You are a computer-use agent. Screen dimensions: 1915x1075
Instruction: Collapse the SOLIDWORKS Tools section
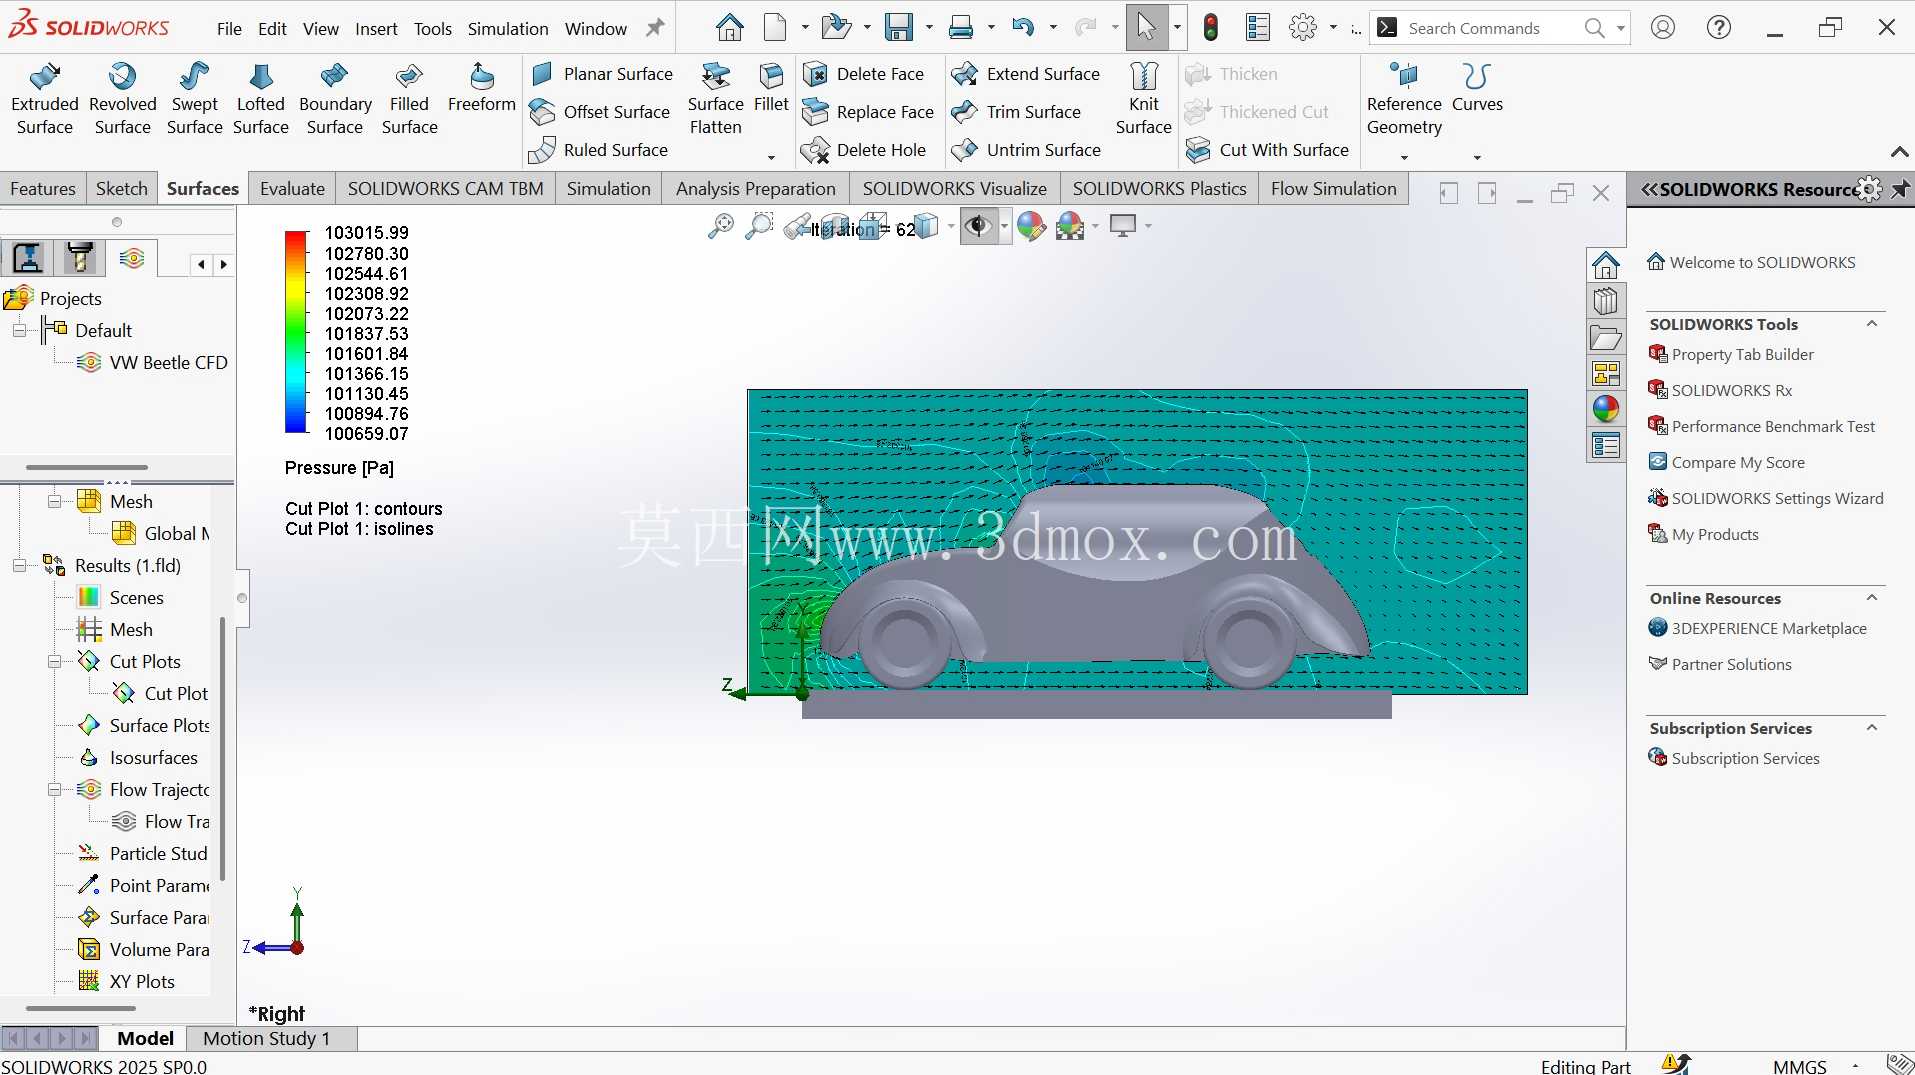tap(1872, 324)
